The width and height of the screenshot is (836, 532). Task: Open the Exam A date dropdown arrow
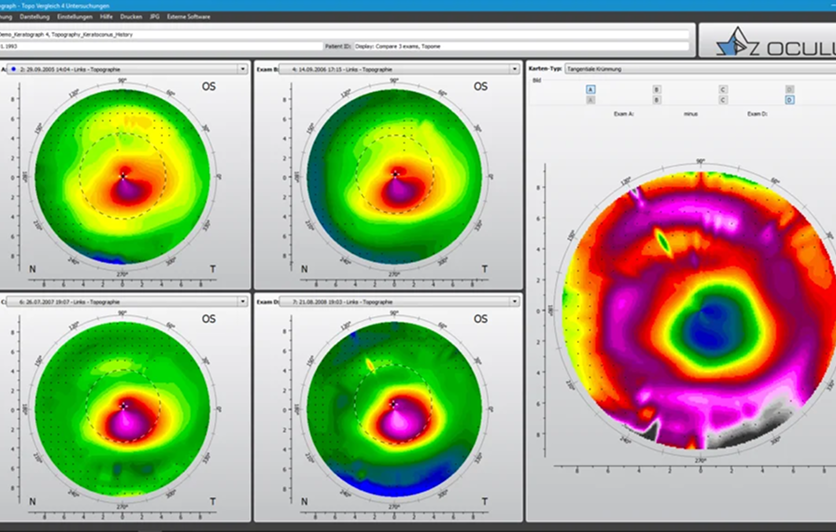(243, 69)
